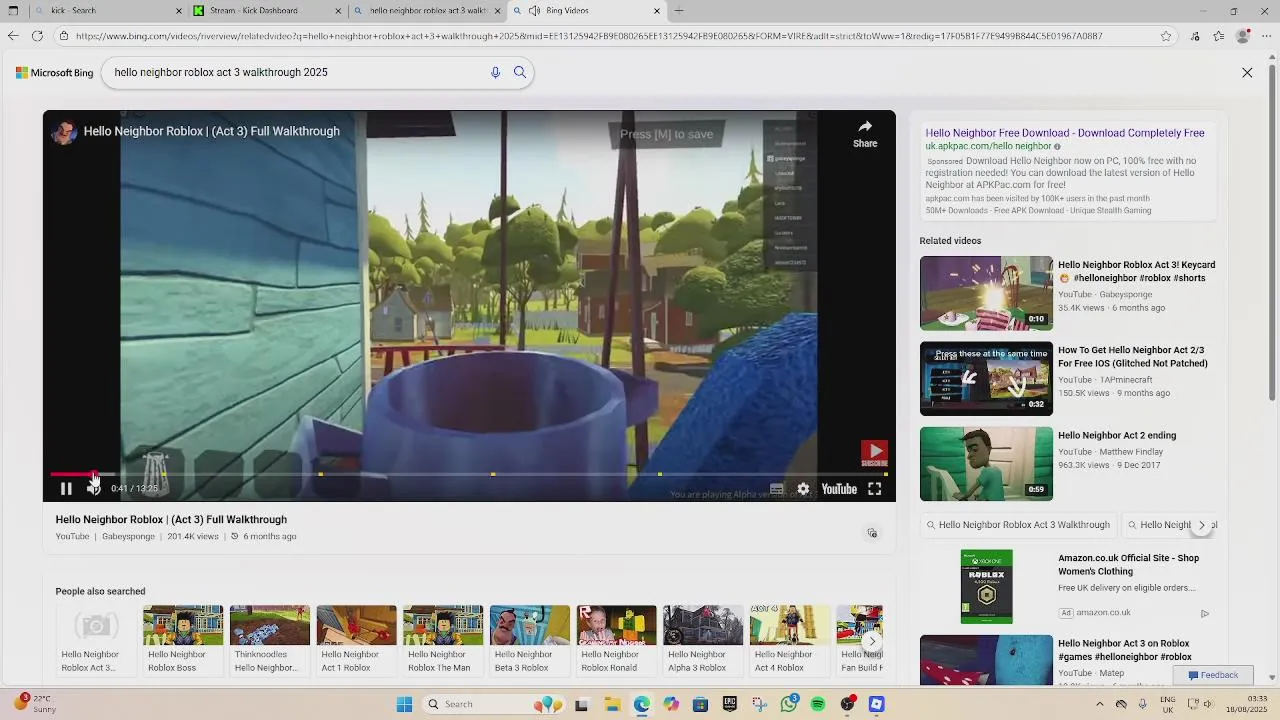Pause the video playback
Screen dimensions: 1280x720
(66, 489)
